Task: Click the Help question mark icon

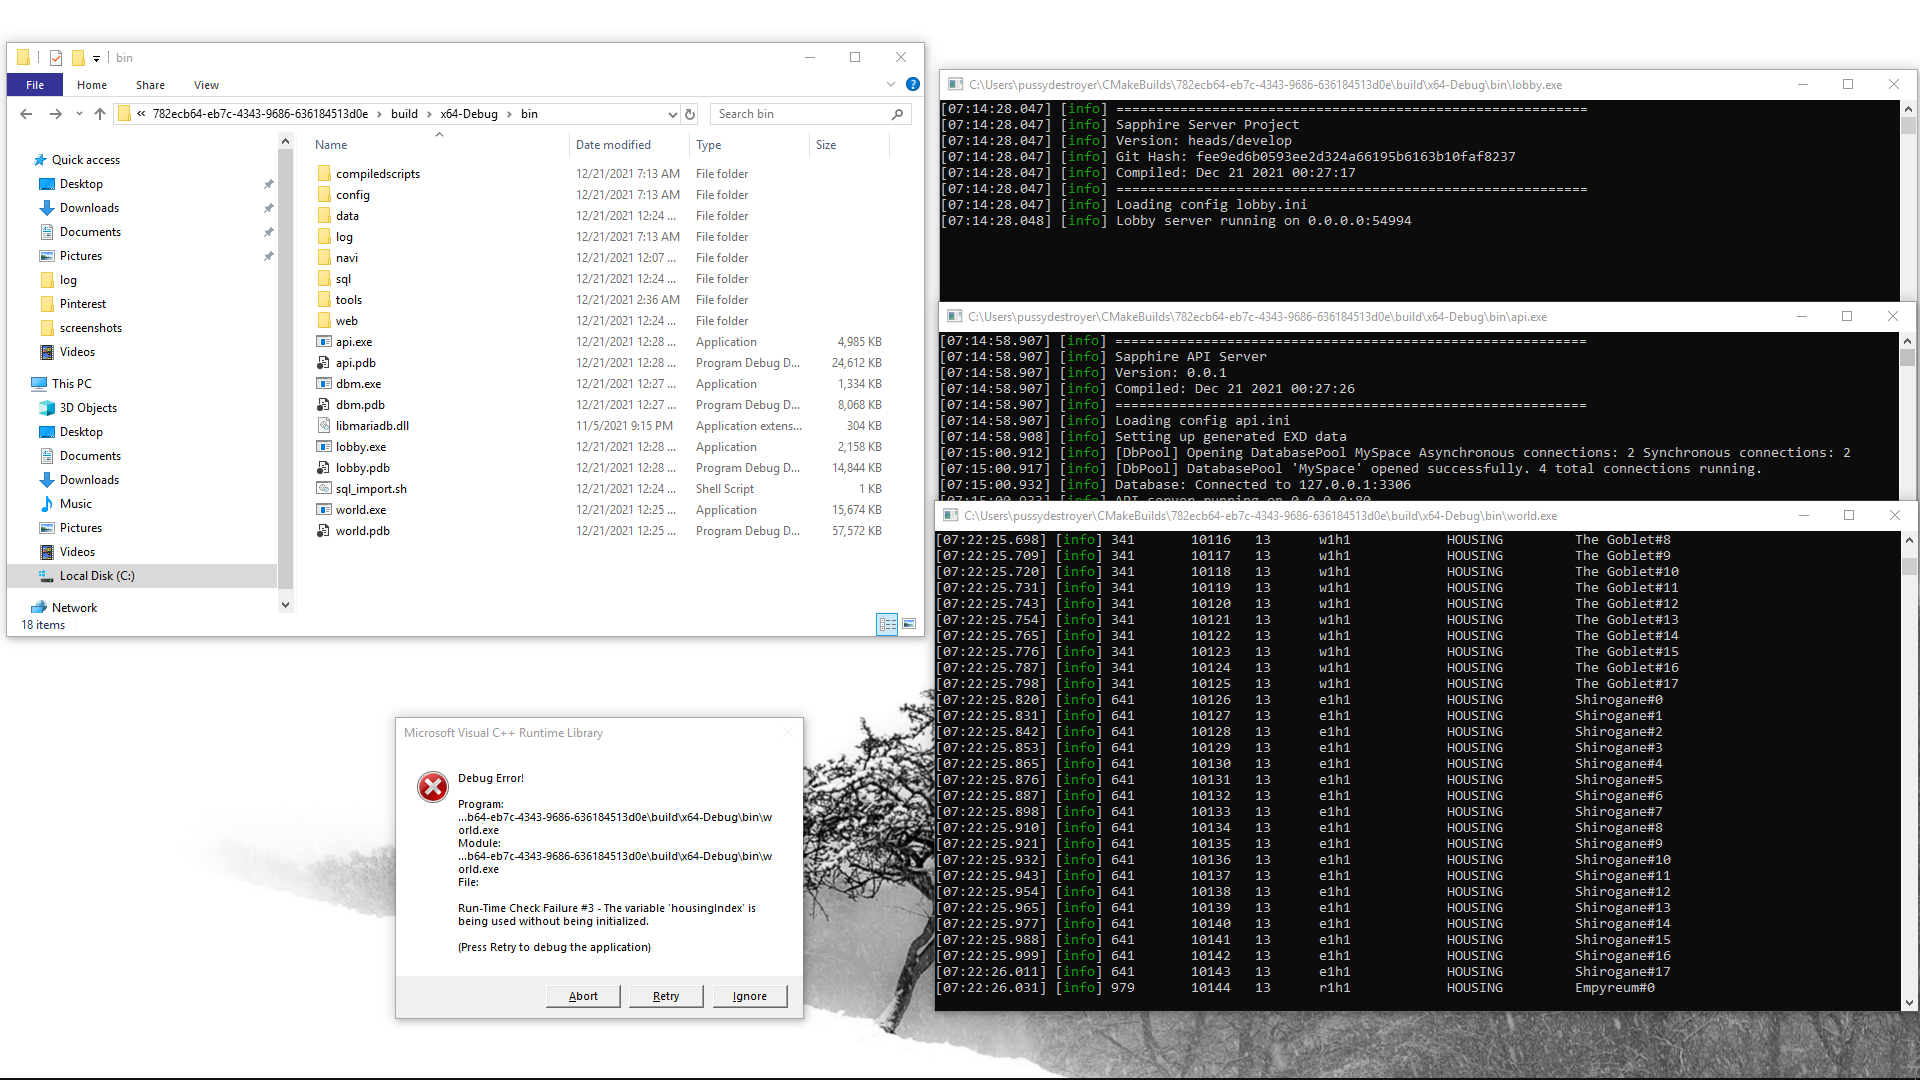Action: tap(911, 85)
